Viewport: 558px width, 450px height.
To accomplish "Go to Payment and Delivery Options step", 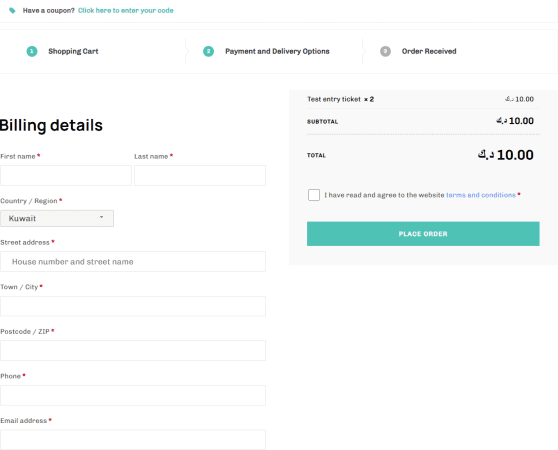I will tap(277, 51).
